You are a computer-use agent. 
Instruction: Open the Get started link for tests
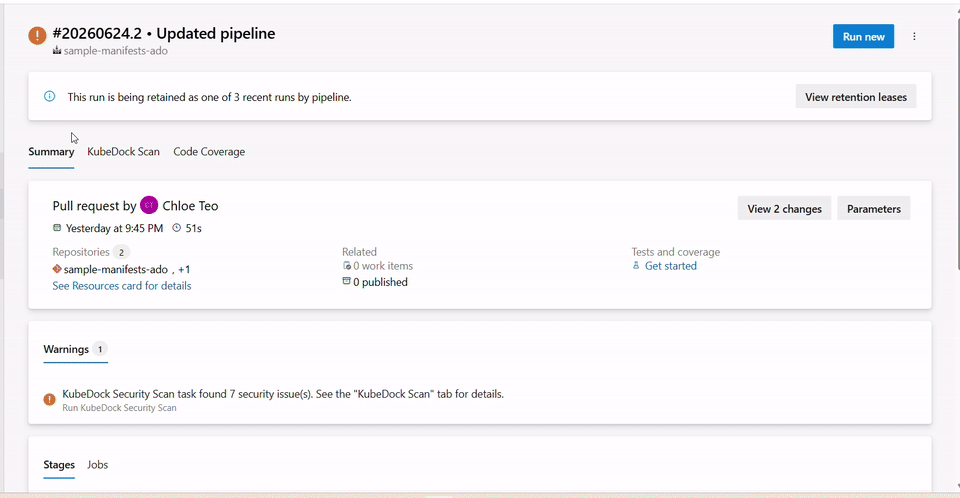click(670, 266)
